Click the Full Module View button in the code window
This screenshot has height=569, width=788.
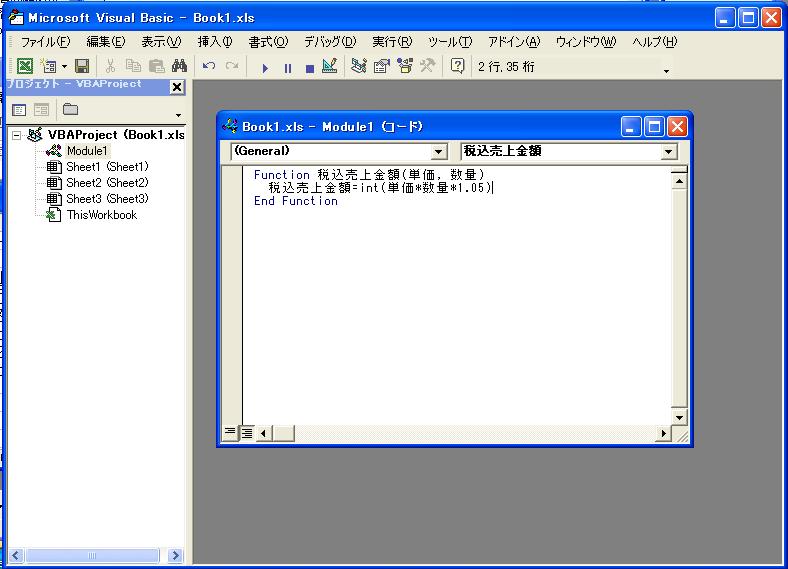click(x=247, y=432)
